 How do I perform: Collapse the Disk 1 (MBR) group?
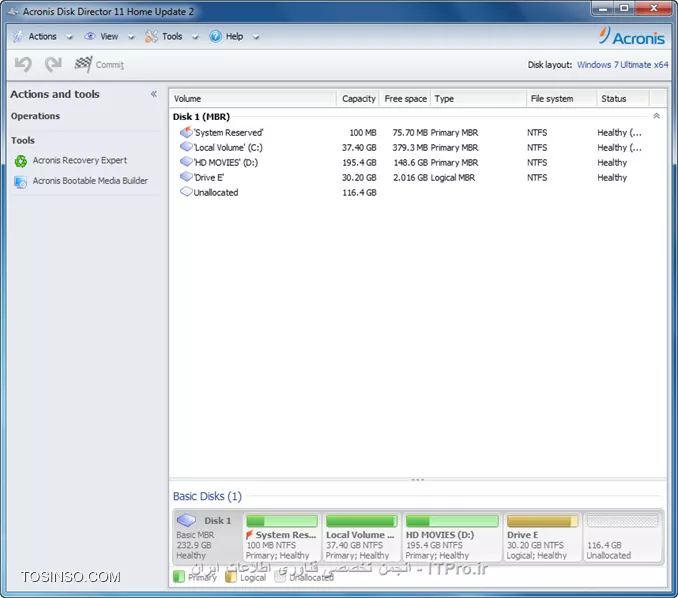[x=656, y=116]
